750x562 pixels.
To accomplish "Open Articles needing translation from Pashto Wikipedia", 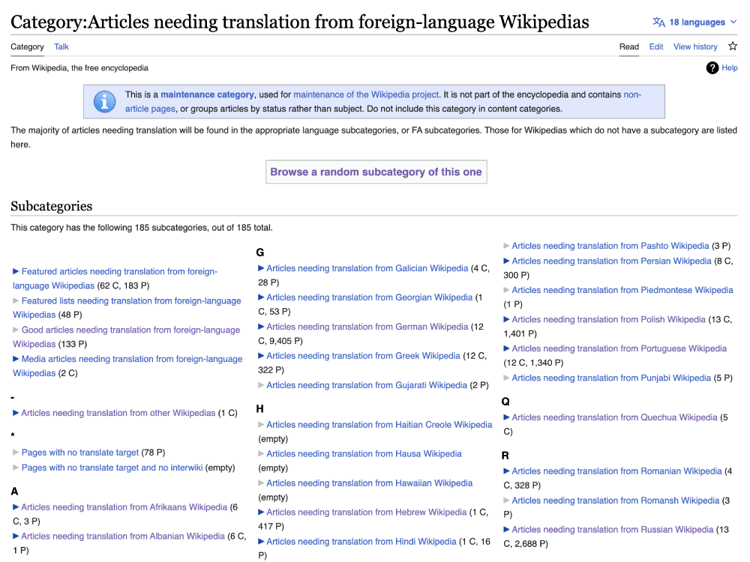I will 610,246.
